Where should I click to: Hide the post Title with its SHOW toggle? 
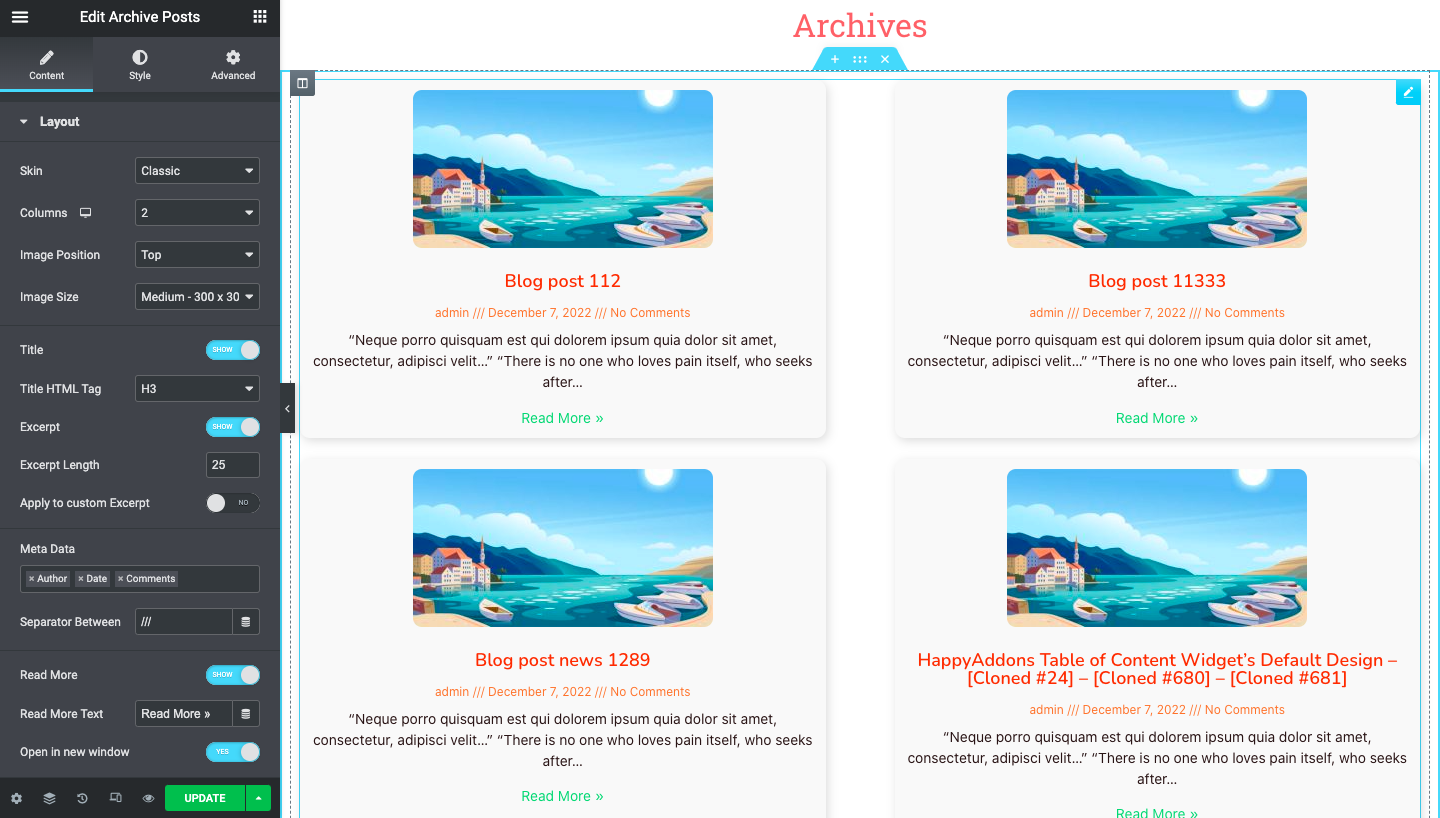coord(232,349)
